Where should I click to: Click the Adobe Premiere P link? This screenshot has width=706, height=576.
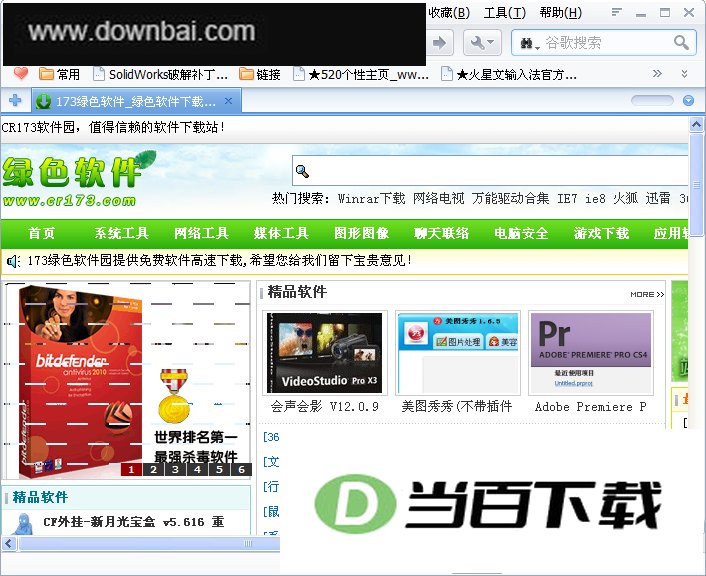pos(591,407)
